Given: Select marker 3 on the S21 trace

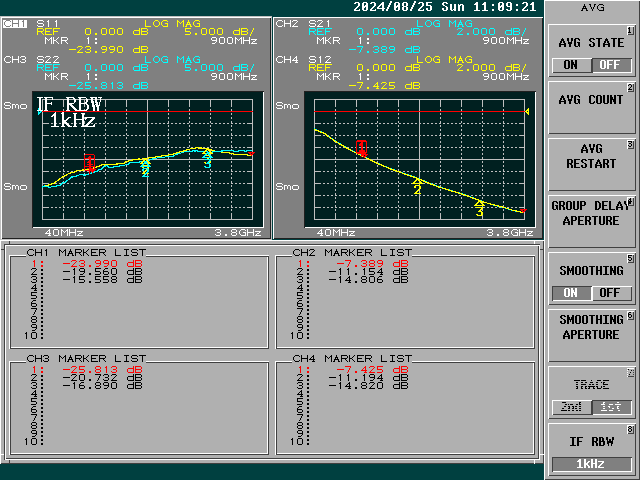Looking at the screenshot, I should (479, 208).
